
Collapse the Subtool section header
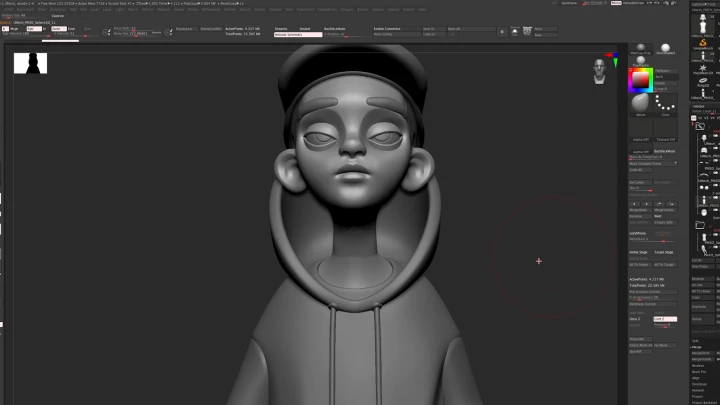[699, 106]
